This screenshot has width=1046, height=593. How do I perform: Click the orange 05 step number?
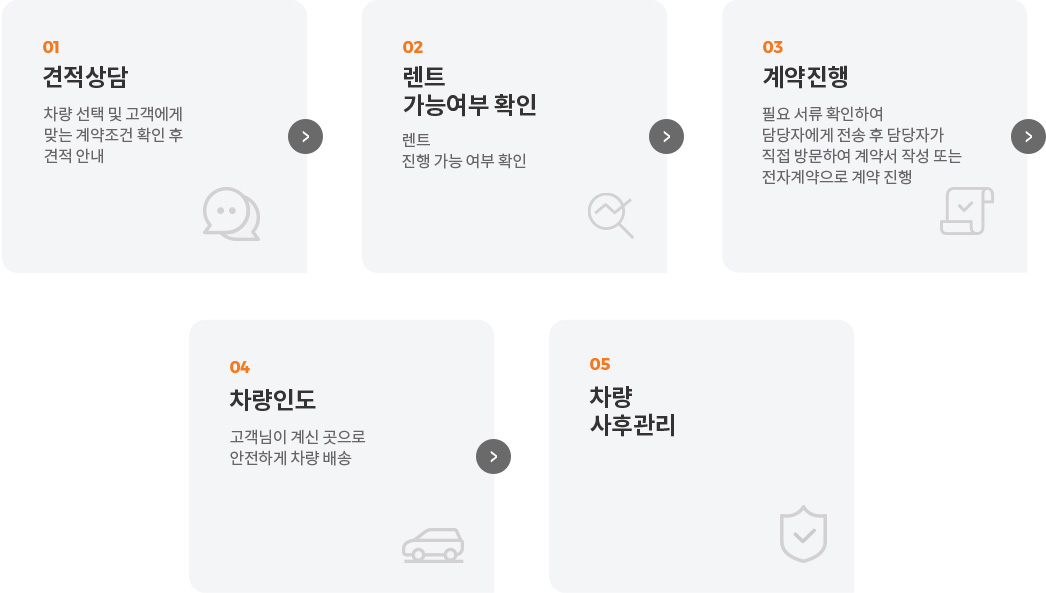[600, 364]
